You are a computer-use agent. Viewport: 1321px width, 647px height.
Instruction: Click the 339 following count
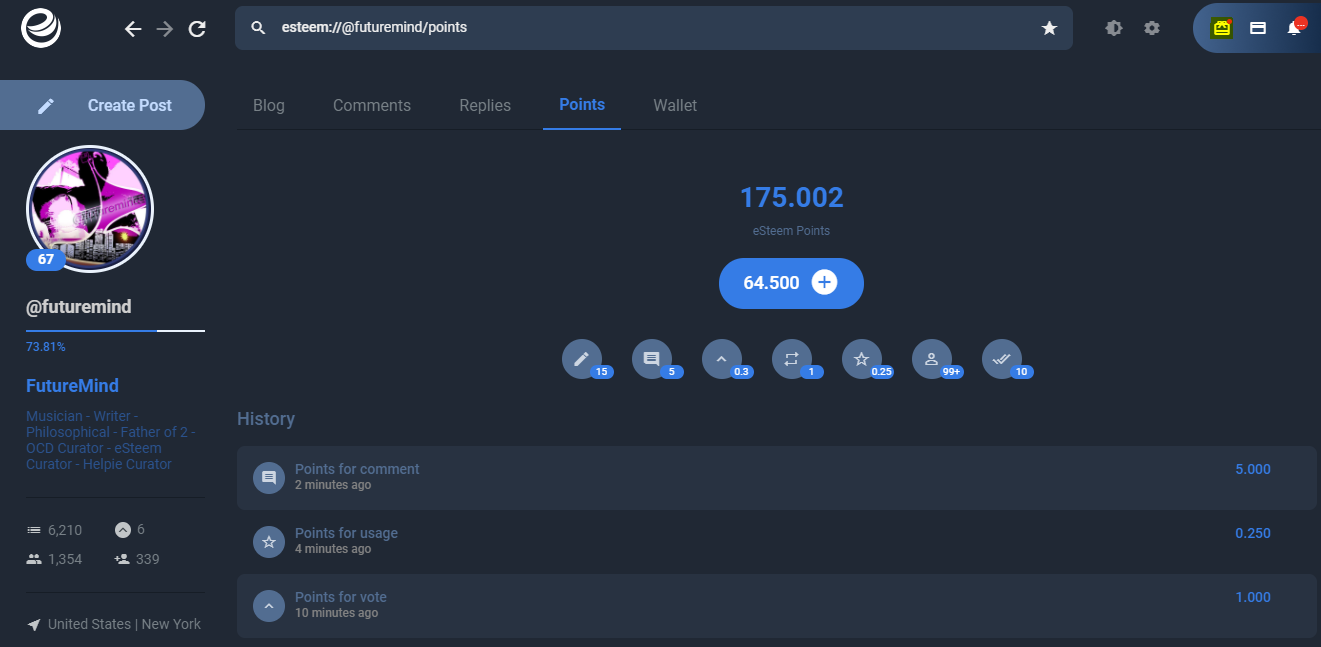(x=148, y=559)
